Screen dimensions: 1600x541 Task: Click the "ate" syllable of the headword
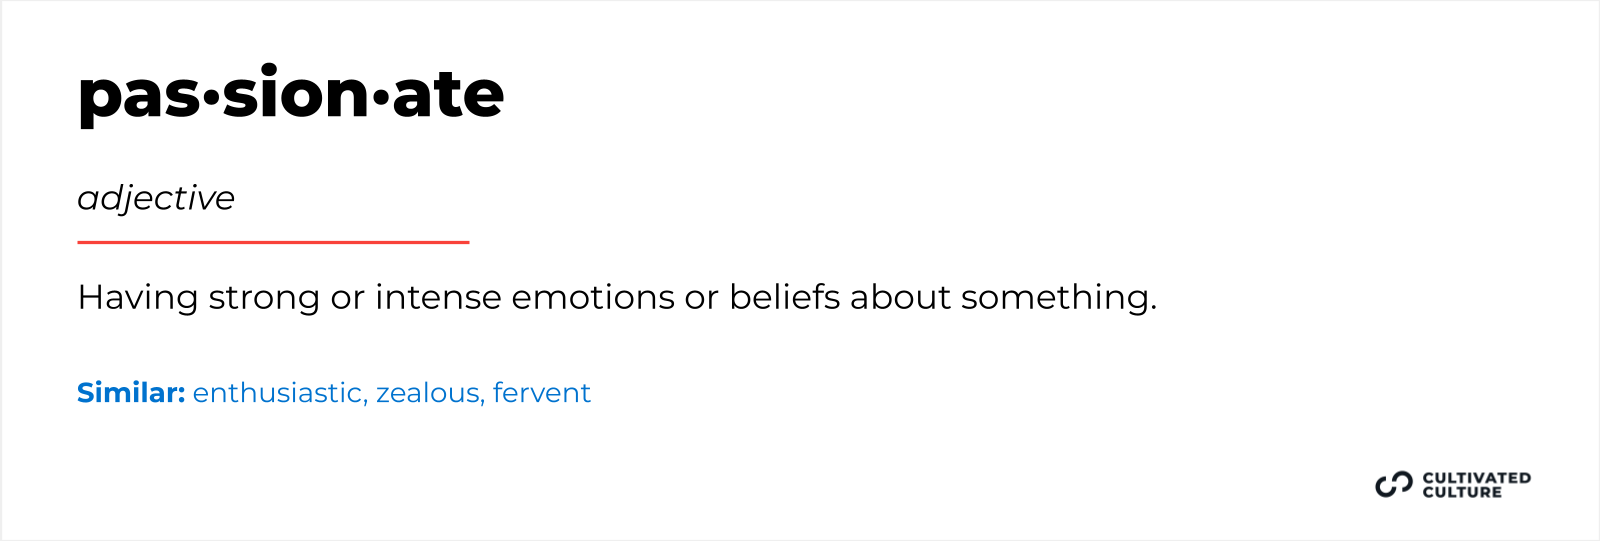[x=448, y=94]
